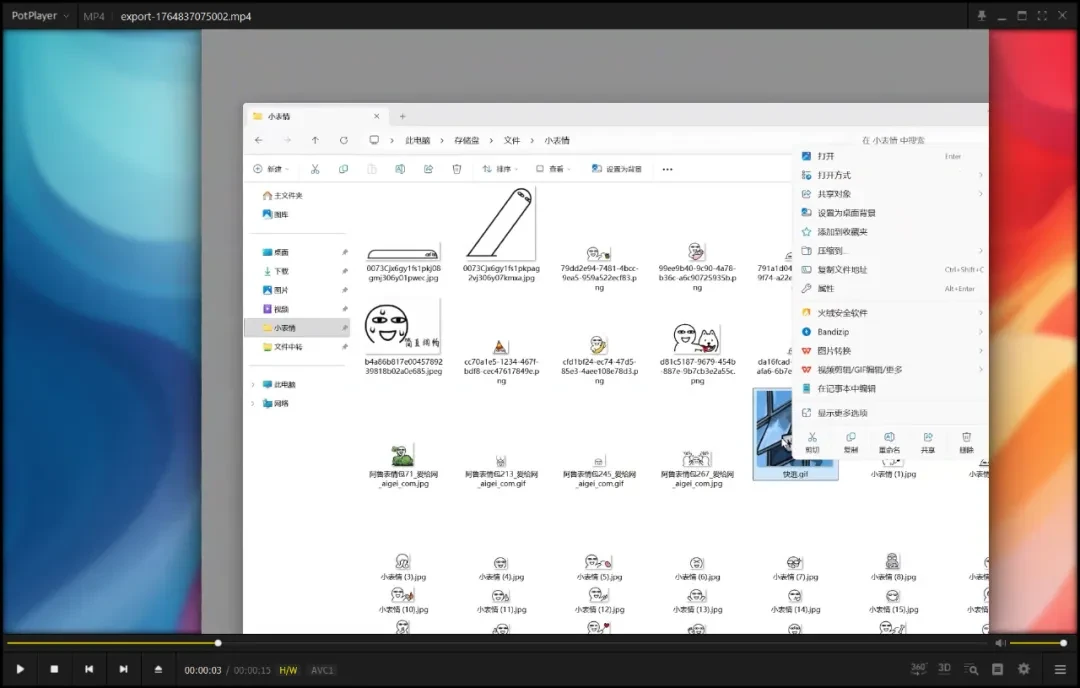Open the 查看 view dropdown

[554, 169]
